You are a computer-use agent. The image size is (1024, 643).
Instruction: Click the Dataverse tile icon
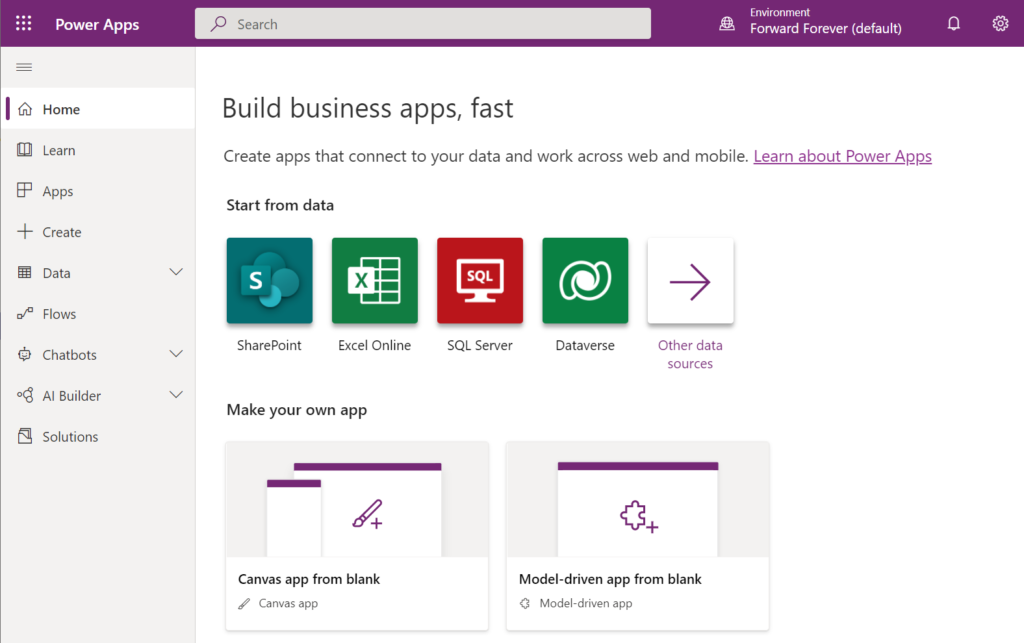pos(584,281)
